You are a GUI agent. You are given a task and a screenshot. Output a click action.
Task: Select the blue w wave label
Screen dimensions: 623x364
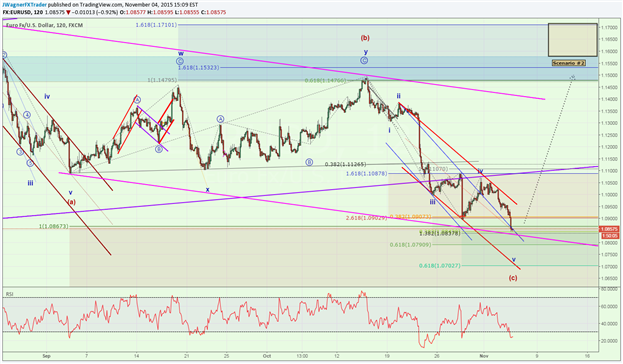pyautogui.click(x=180, y=53)
